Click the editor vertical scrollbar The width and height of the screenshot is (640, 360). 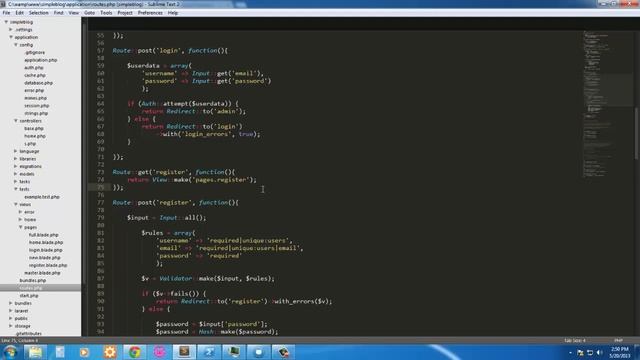click(636, 133)
